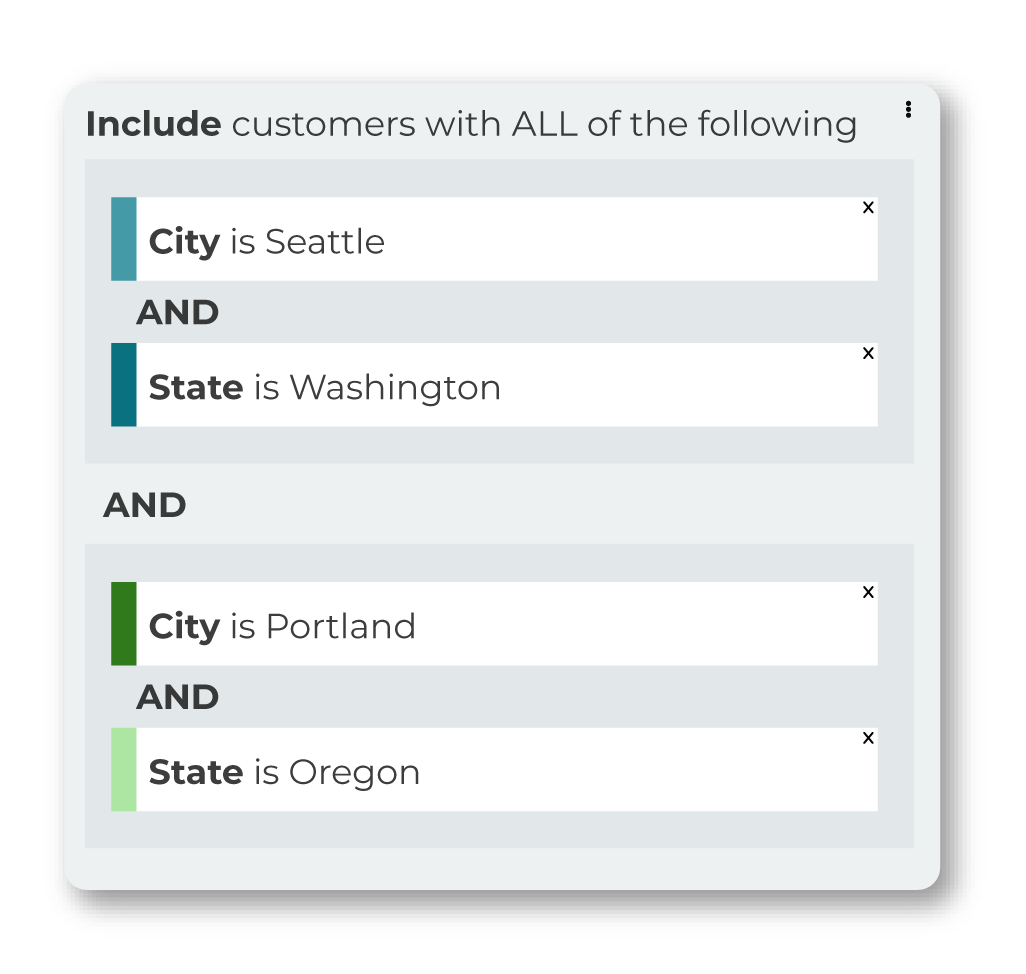The width and height of the screenshot is (1026, 974).
Task: Click the dark teal swatch beside State is Washington
Action: tap(124, 385)
